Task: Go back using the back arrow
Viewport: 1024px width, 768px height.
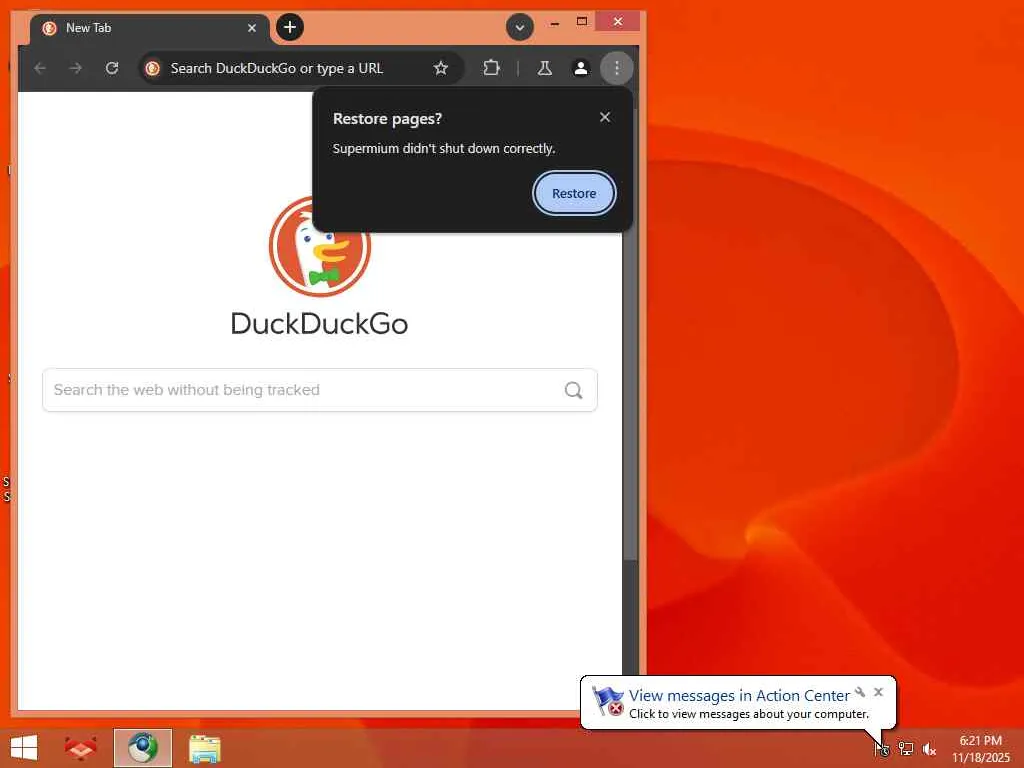Action: tap(40, 68)
